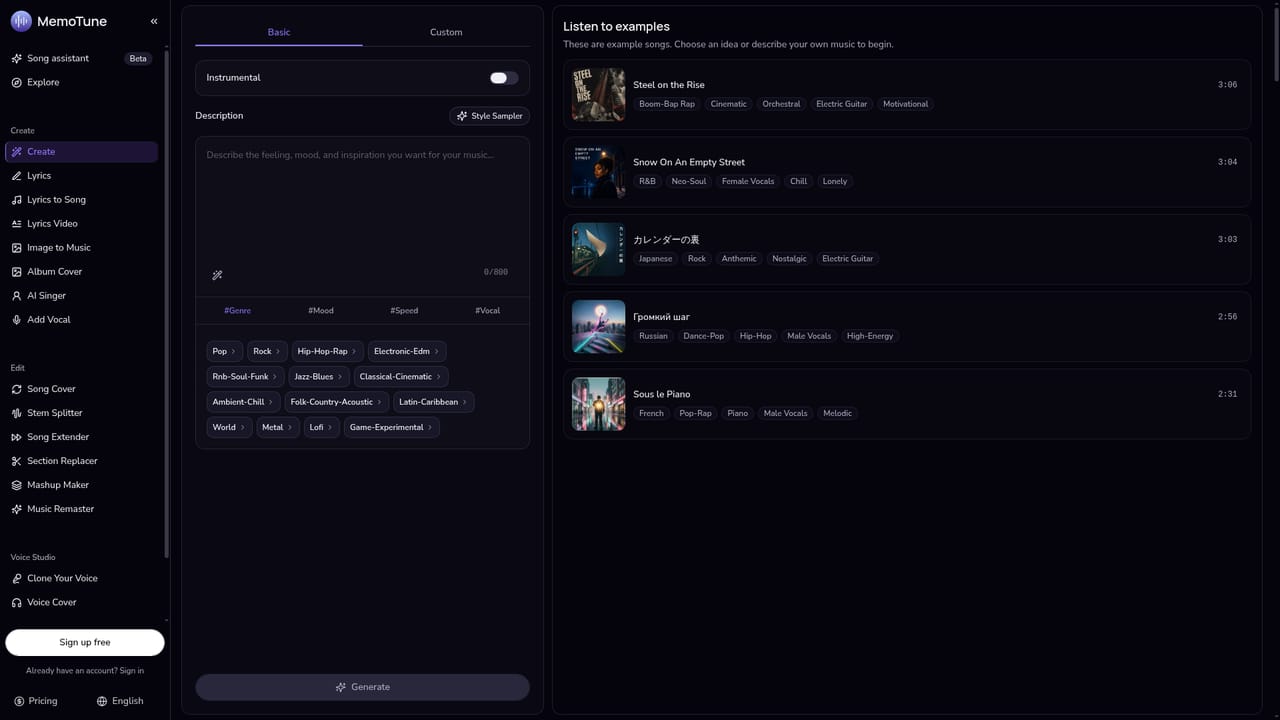Image resolution: width=1280 pixels, height=720 pixels.
Task: Click the Generate button
Action: 362,687
